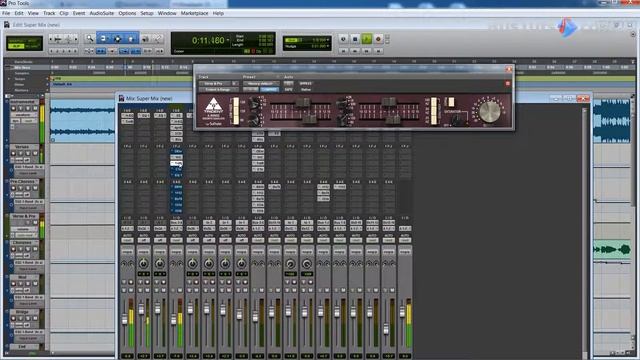Screen dimensions: 640x360
Task: Click the Mix window title icon
Action: coord(121,98)
